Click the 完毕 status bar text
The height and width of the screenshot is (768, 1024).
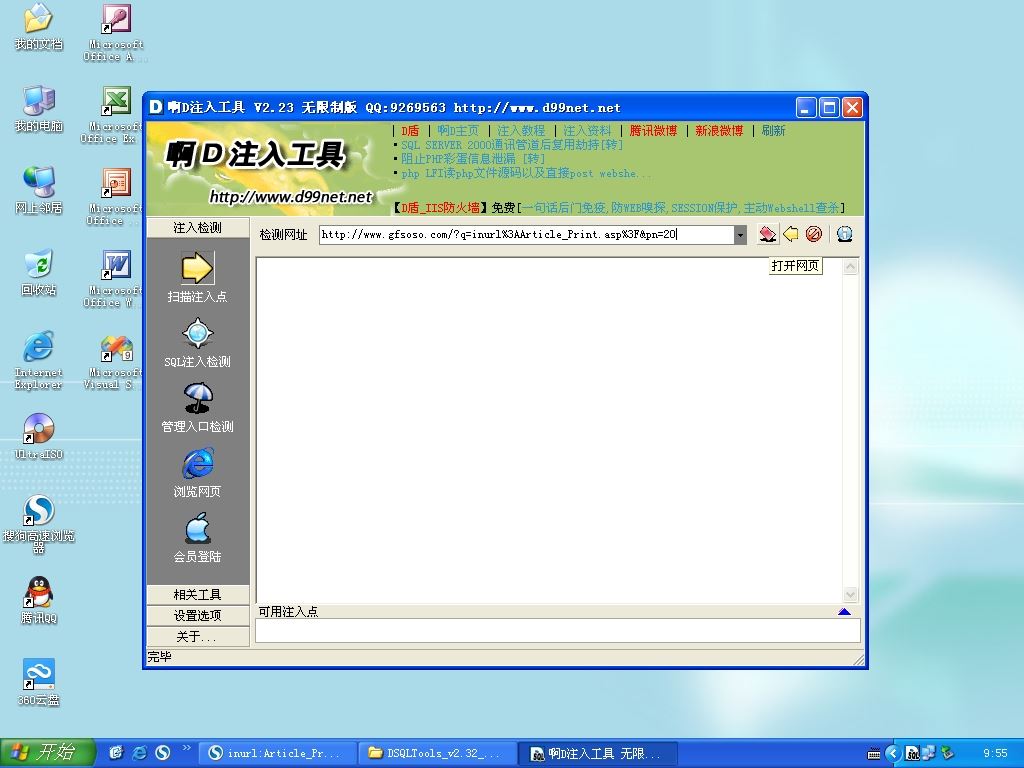pyautogui.click(x=159, y=656)
